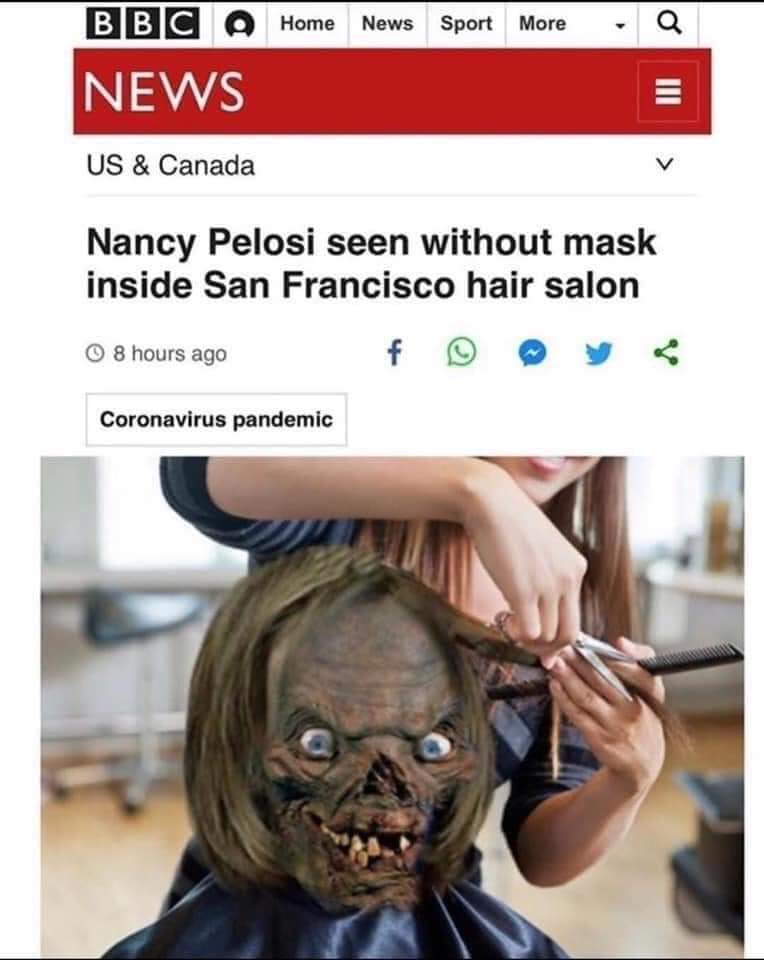Screen dimensions: 764x960
Task: Open the article's hair salon image
Action: (392, 707)
